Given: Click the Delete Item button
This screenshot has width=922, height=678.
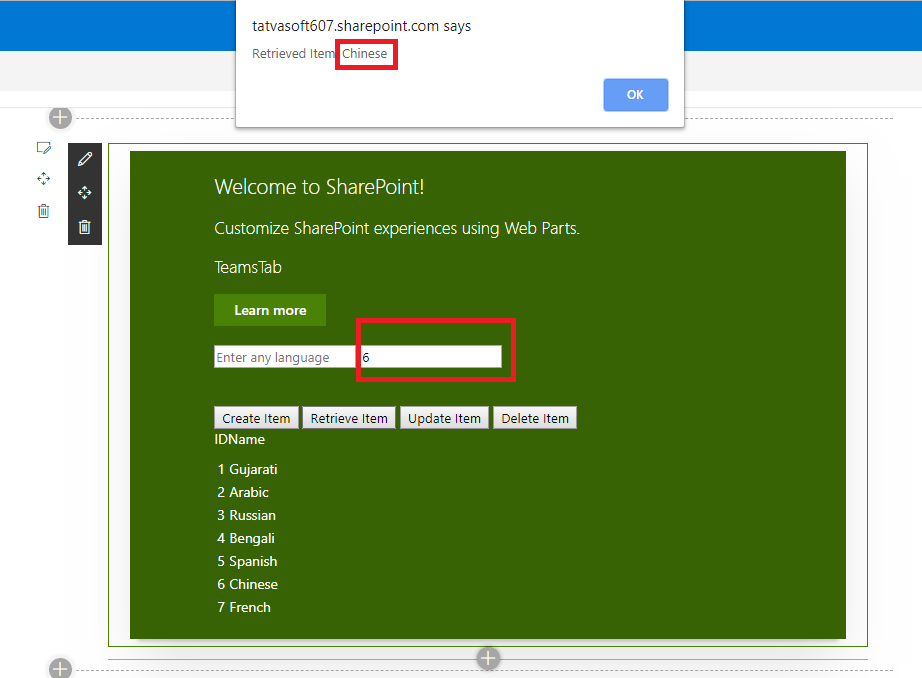Looking at the screenshot, I should [x=535, y=418].
